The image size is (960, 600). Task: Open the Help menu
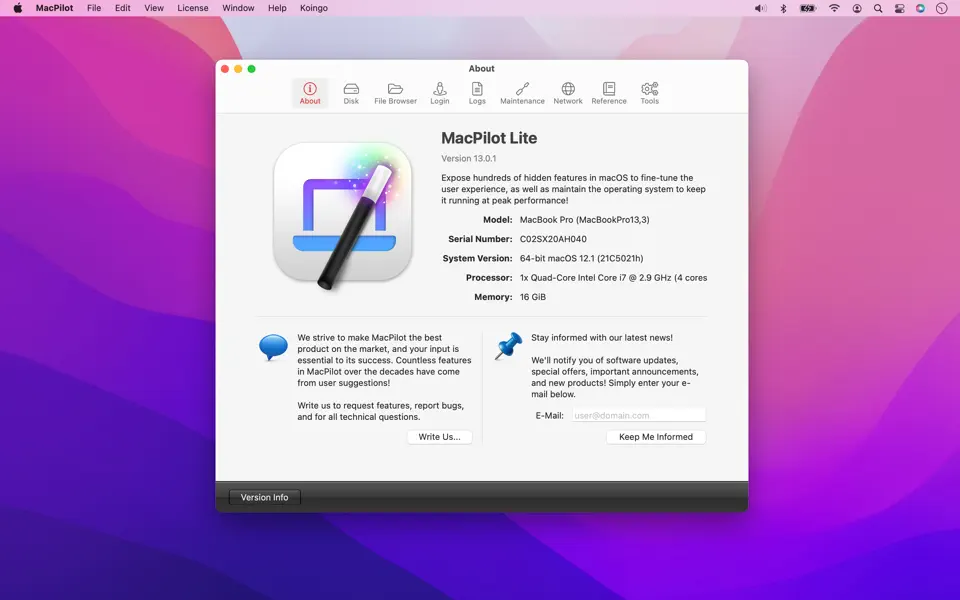pyautogui.click(x=277, y=8)
